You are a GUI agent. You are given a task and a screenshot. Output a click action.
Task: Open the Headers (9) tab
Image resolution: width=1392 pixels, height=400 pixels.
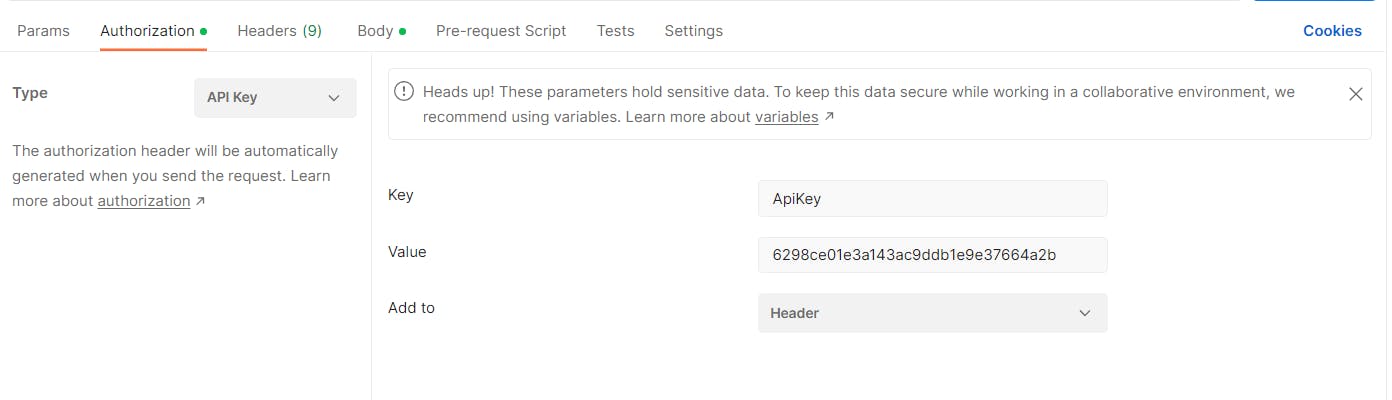(x=279, y=31)
